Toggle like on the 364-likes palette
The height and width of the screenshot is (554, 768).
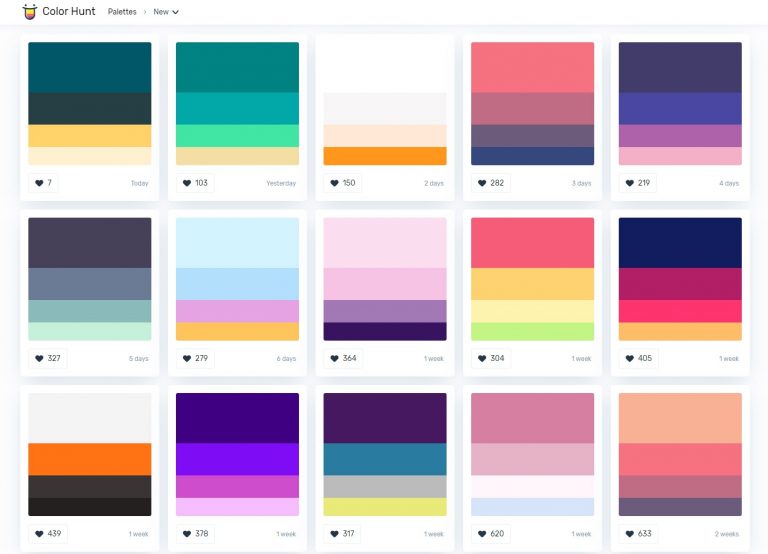[x=335, y=358]
